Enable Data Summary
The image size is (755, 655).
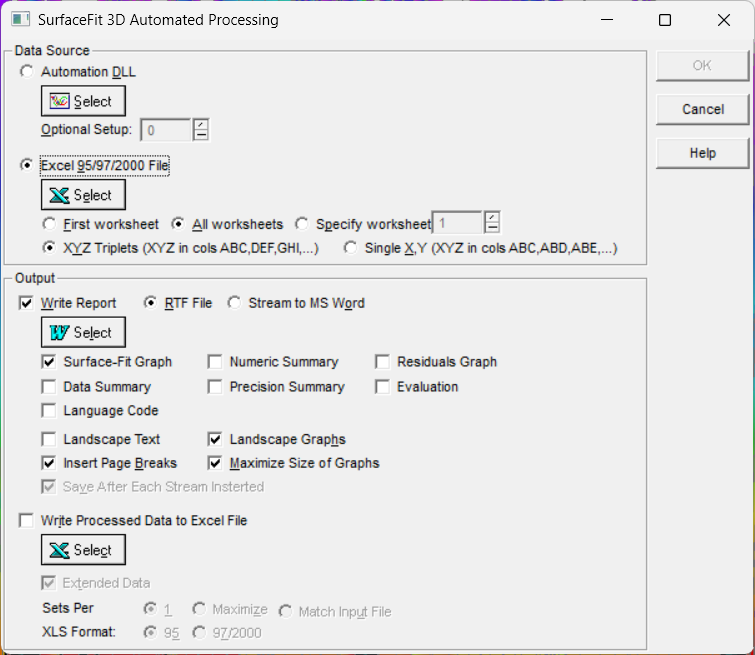pos(49,387)
